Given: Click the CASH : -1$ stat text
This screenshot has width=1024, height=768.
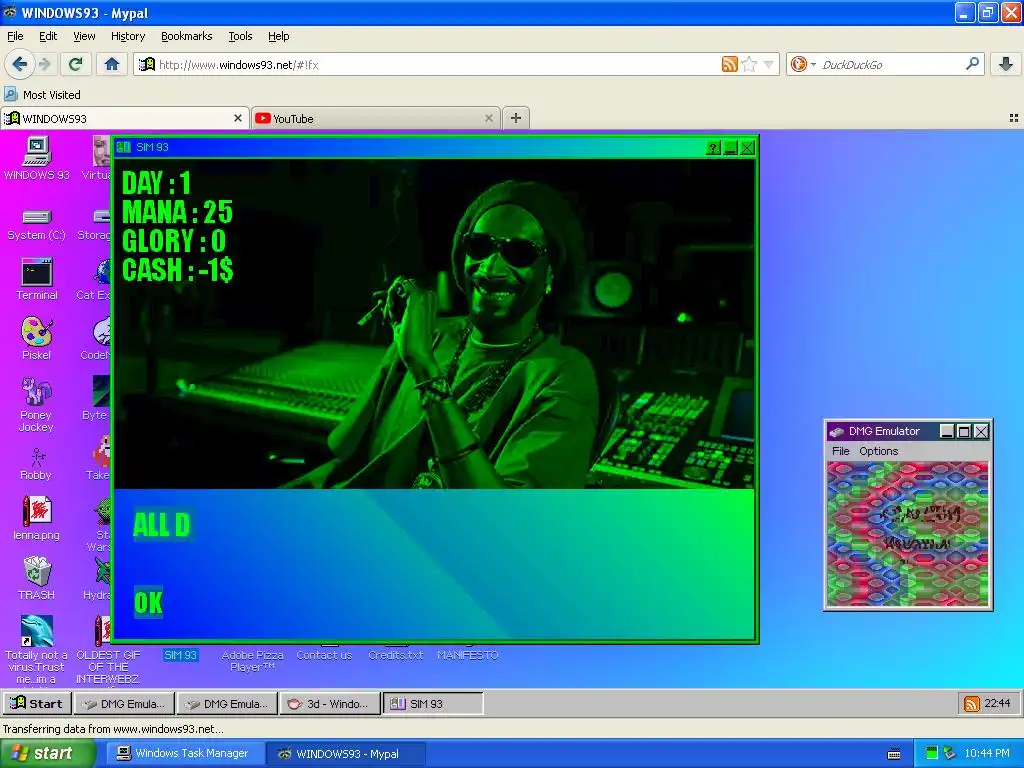Looking at the screenshot, I should tap(178, 270).
